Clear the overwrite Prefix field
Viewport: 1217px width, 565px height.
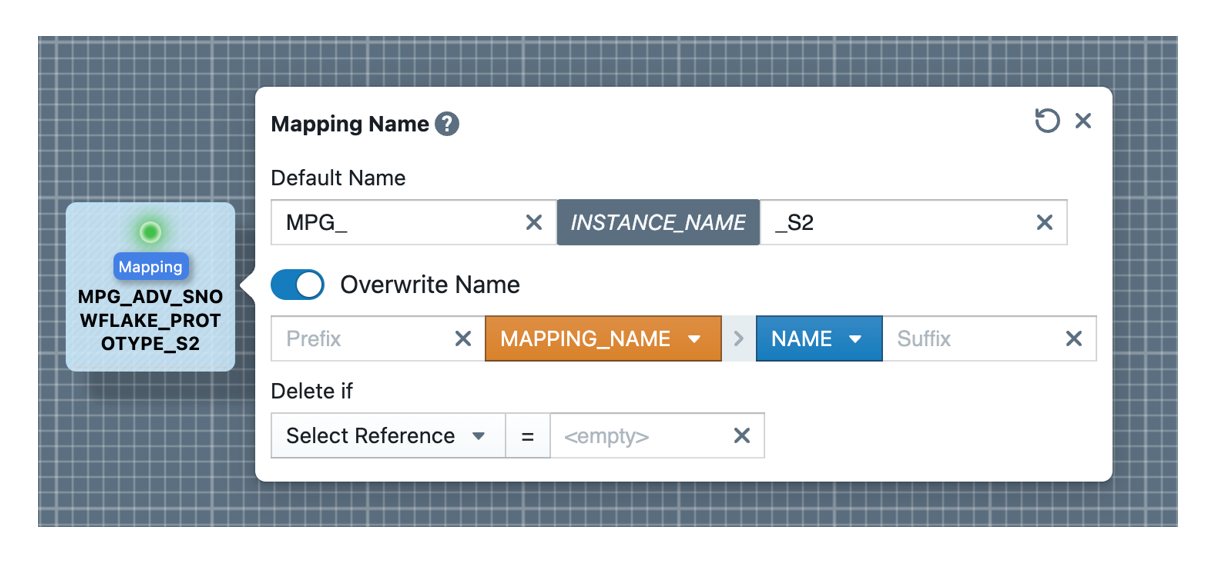point(463,339)
